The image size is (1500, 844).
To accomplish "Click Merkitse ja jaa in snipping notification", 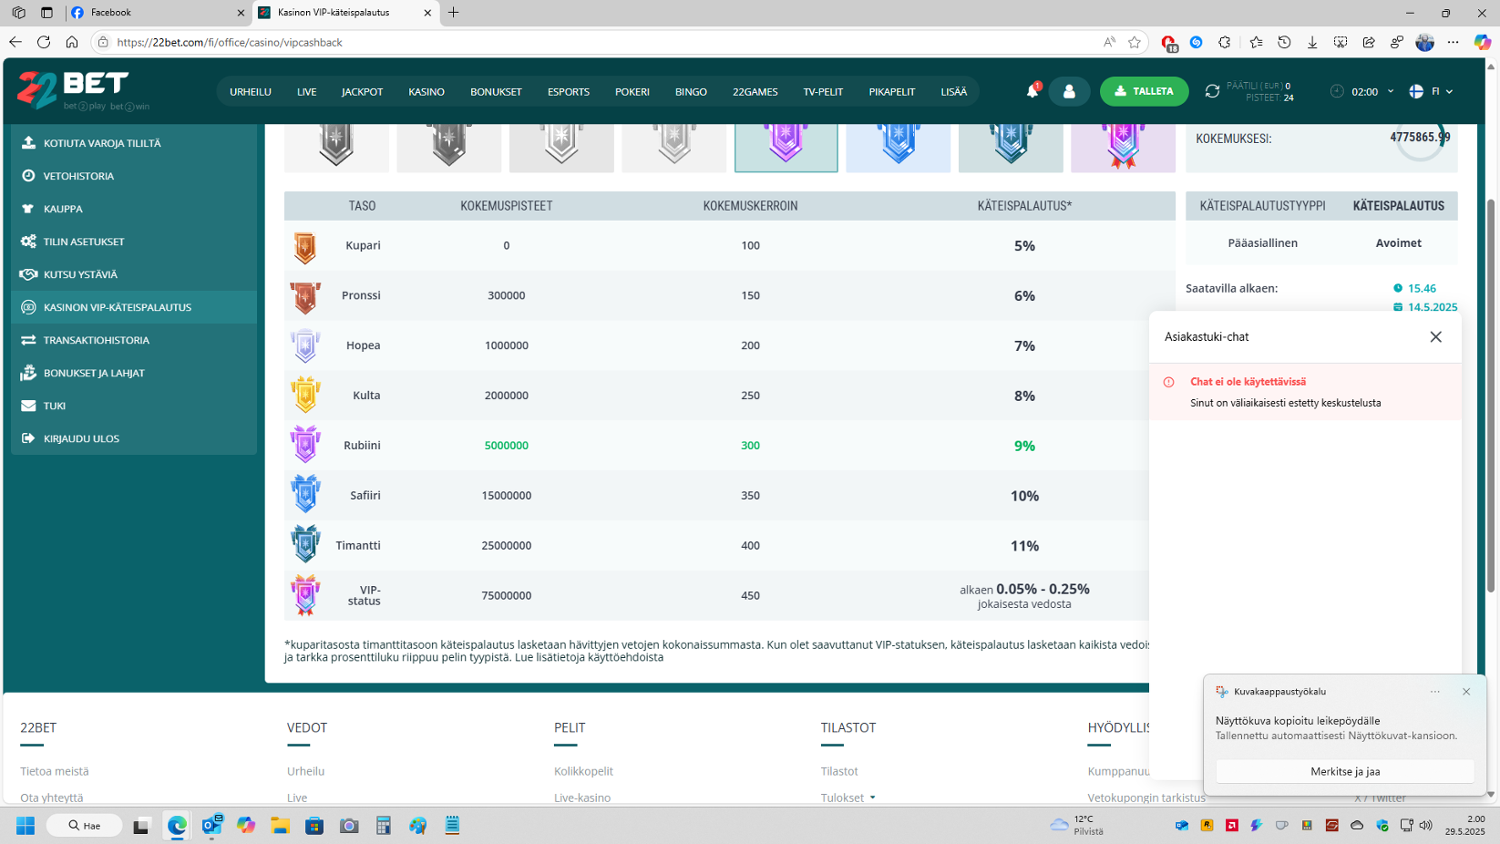I will (x=1345, y=771).
